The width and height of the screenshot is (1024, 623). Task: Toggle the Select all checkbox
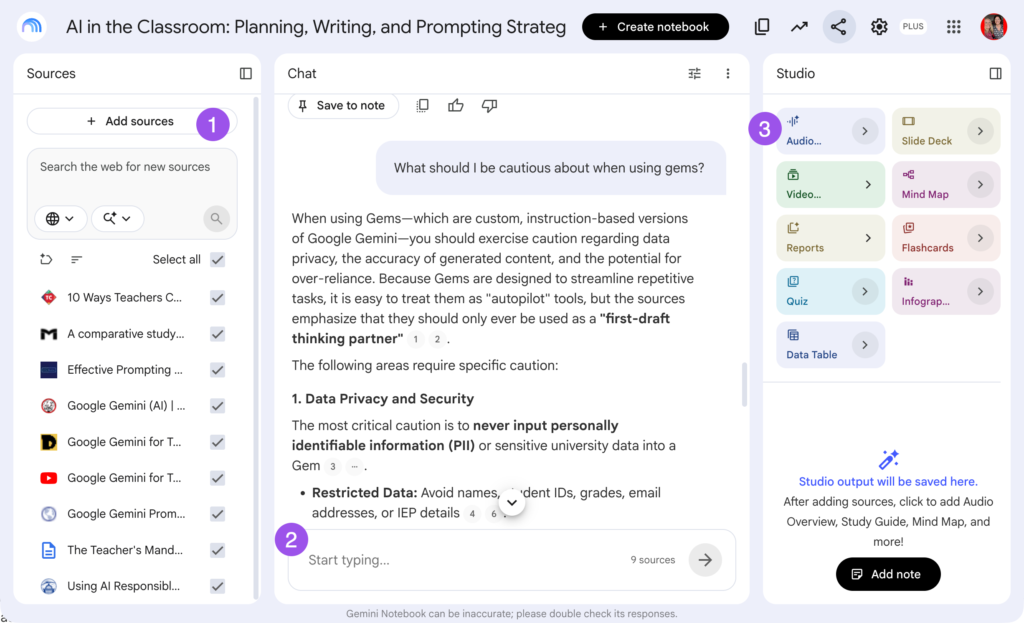click(217, 259)
